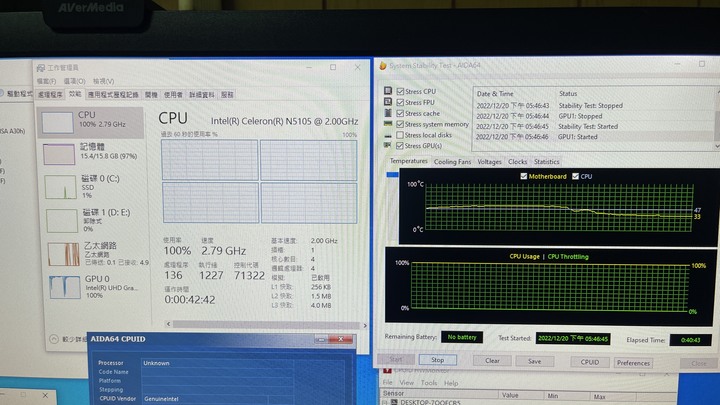Switch to the 應用程式歷程記錄 tab

(113, 95)
